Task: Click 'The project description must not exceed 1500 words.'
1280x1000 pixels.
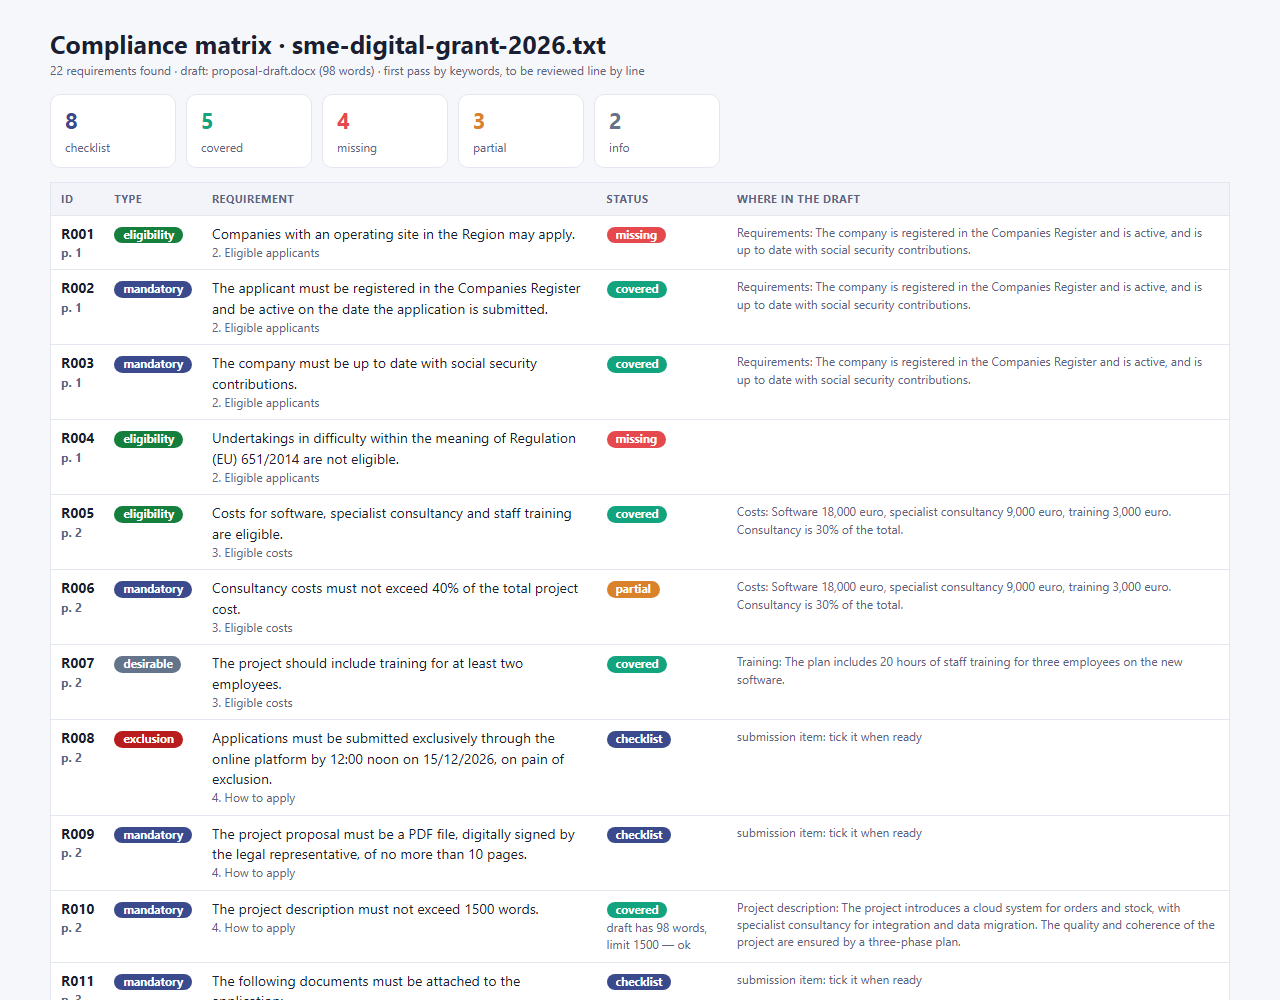Action: [x=375, y=909]
